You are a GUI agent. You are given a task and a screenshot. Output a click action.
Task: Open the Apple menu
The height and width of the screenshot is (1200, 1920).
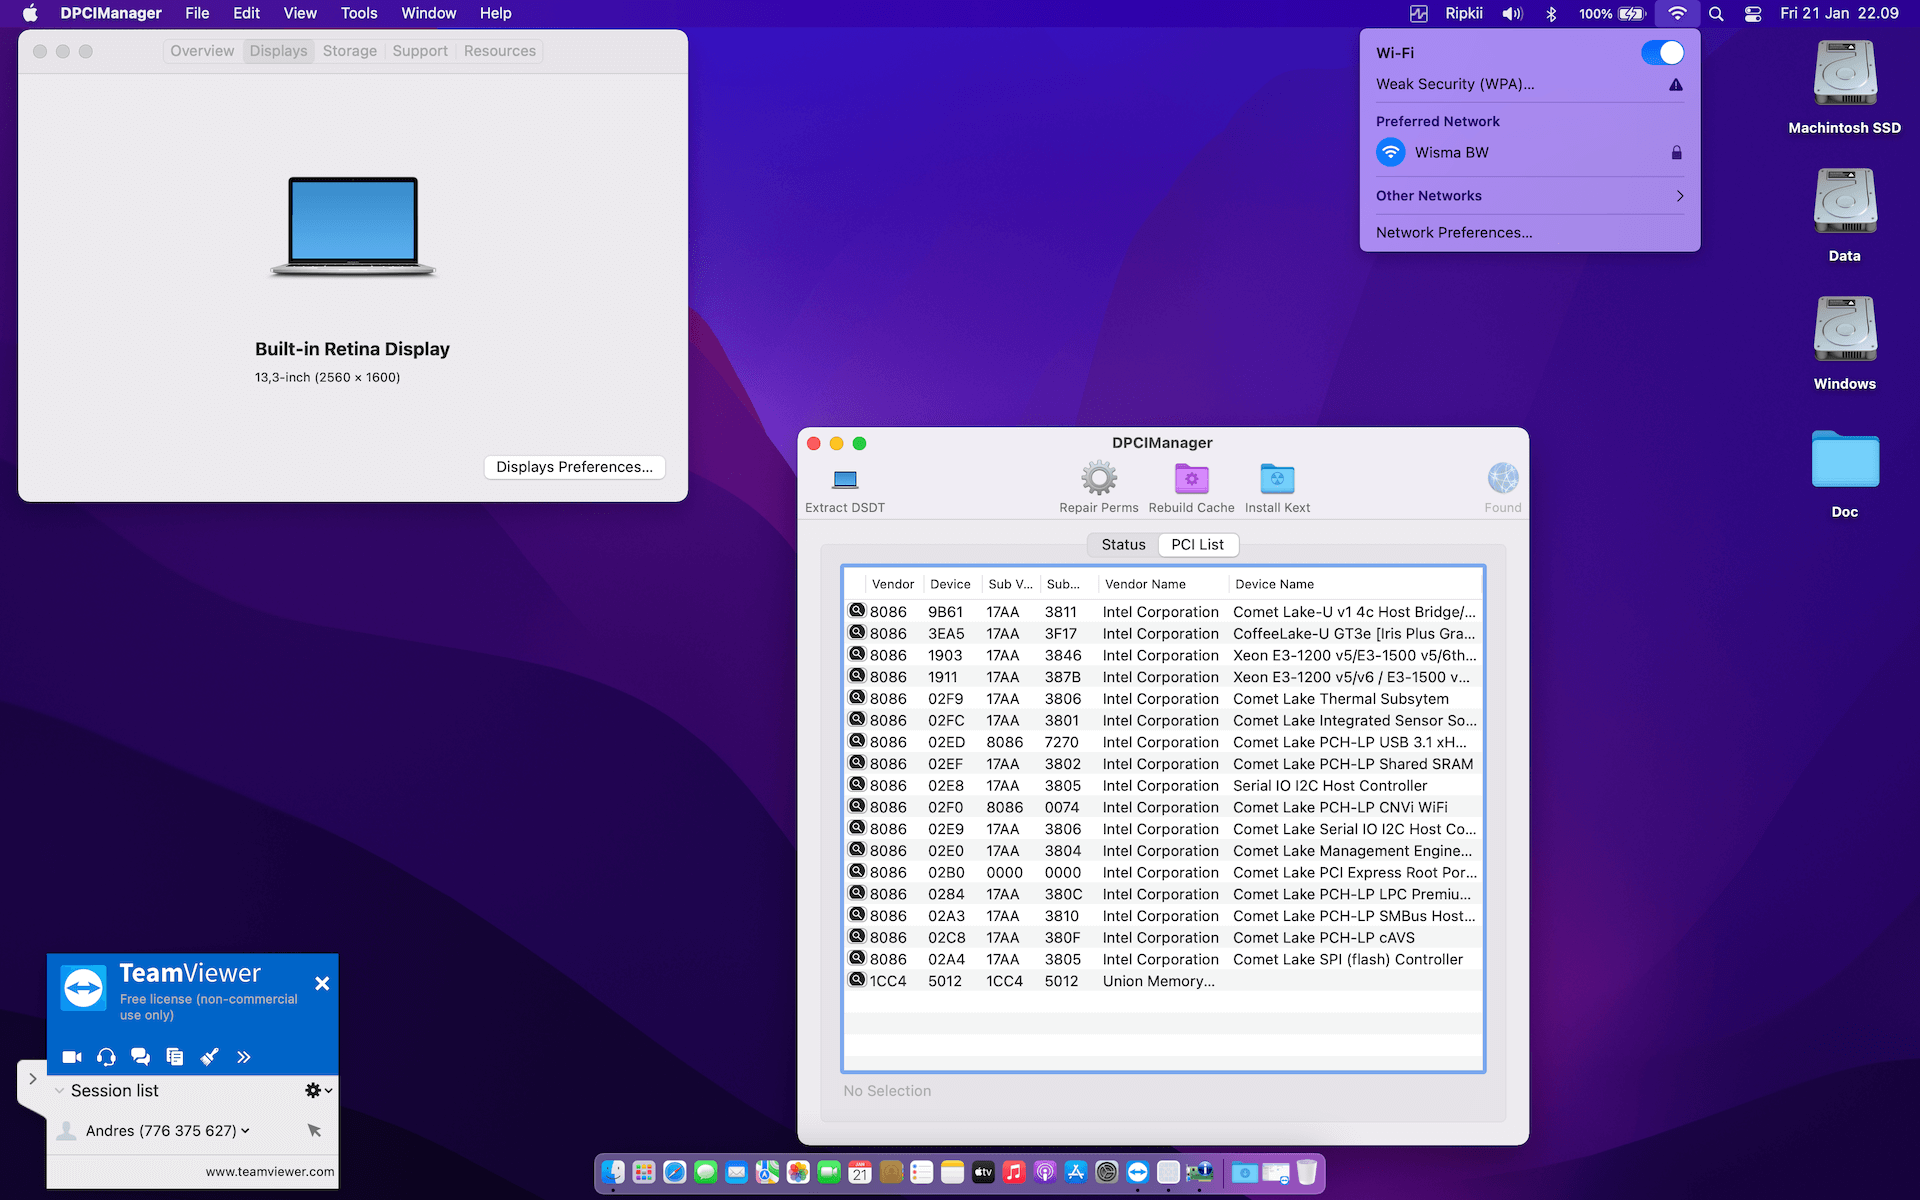[x=30, y=13]
